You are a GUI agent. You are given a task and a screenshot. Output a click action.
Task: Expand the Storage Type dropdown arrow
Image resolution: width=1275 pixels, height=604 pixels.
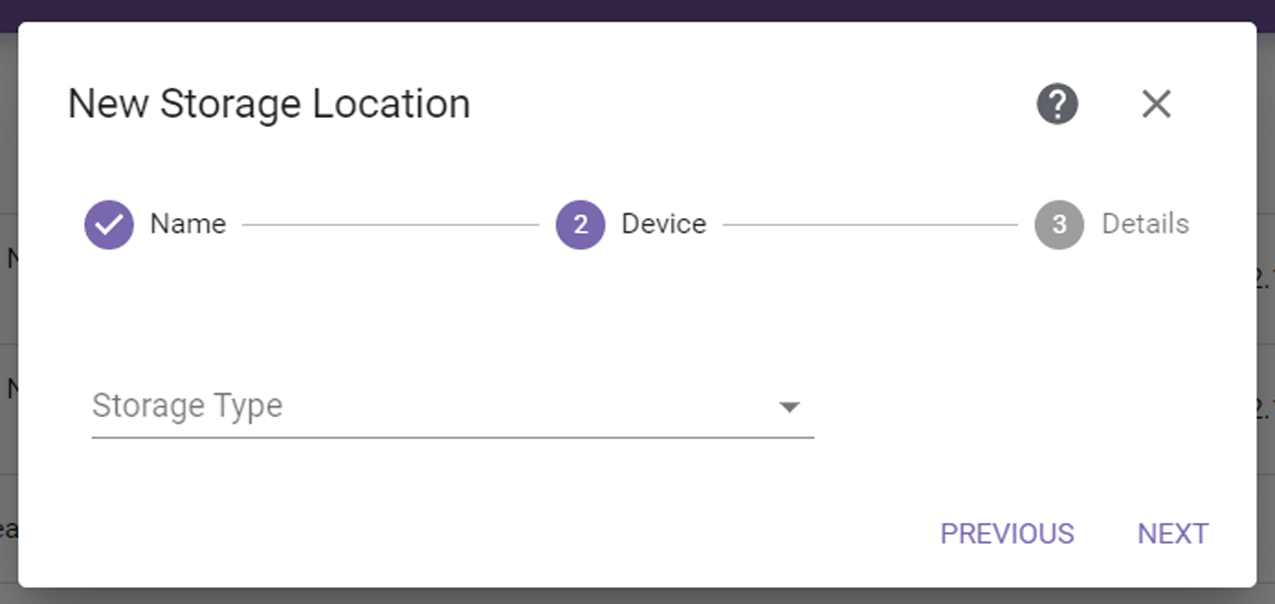coord(790,407)
